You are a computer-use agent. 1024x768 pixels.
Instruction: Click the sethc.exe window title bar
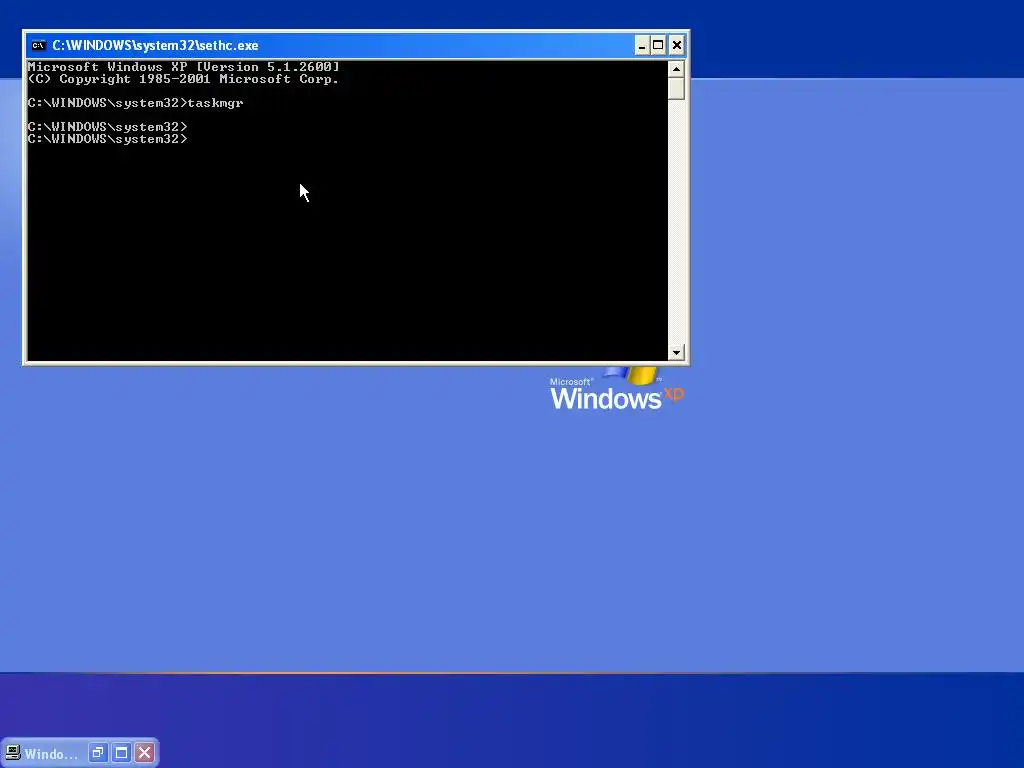(356, 45)
